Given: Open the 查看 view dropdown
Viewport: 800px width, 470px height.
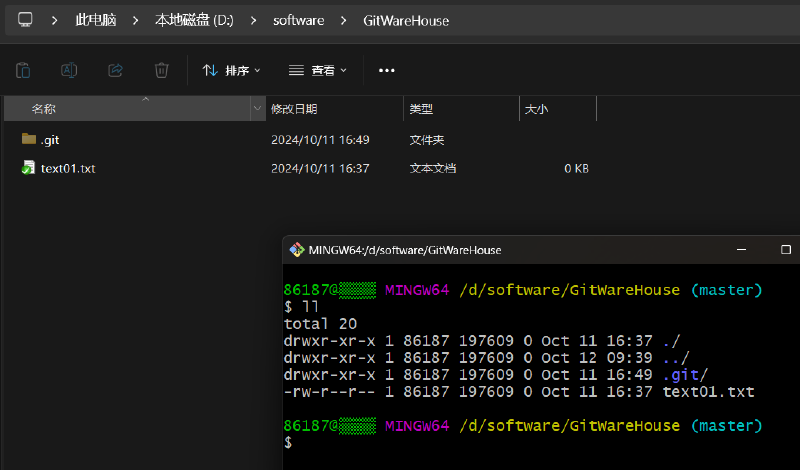Looking at the screenshot, I should coord(317,70).
